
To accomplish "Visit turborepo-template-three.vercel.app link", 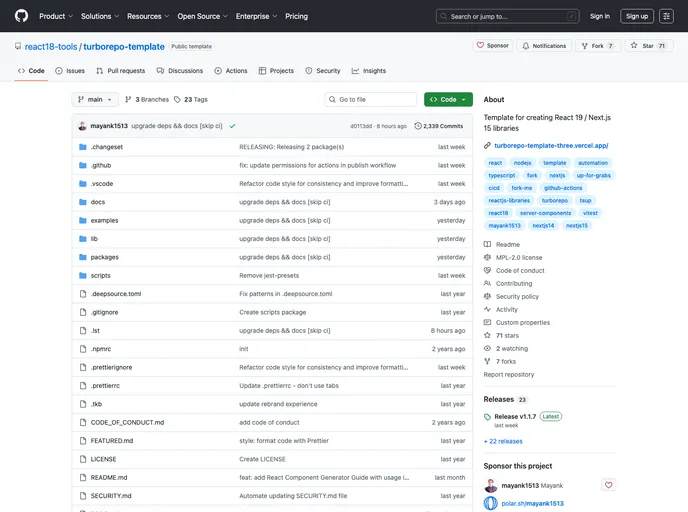I will pyautogui.click(x=551, y=146).
